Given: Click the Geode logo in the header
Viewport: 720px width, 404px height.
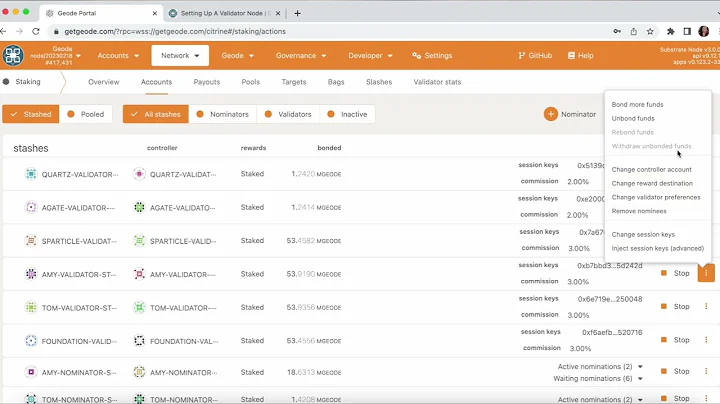Looking at the screenshot, I should [x=13, y=56].
